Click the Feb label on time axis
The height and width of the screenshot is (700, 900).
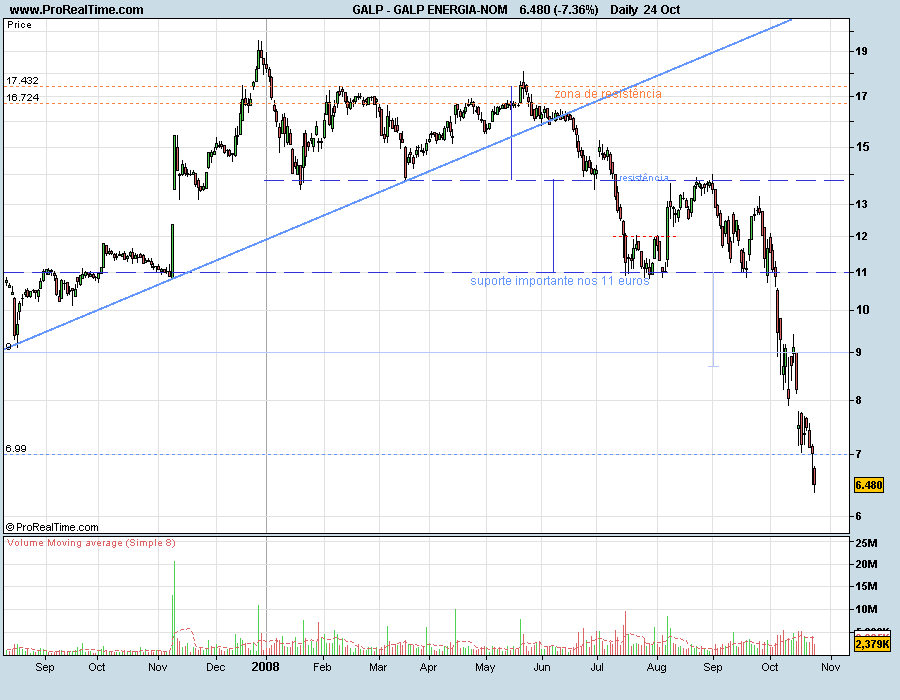click(322, 667)
